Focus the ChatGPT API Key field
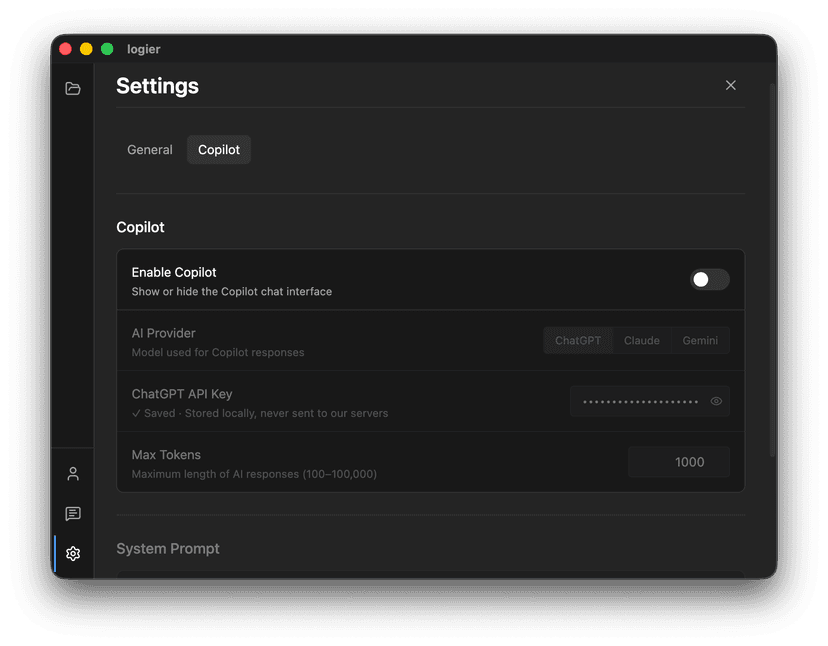Image resolution: width=828 pixels, height=646 pixels. tap(650, 401)
